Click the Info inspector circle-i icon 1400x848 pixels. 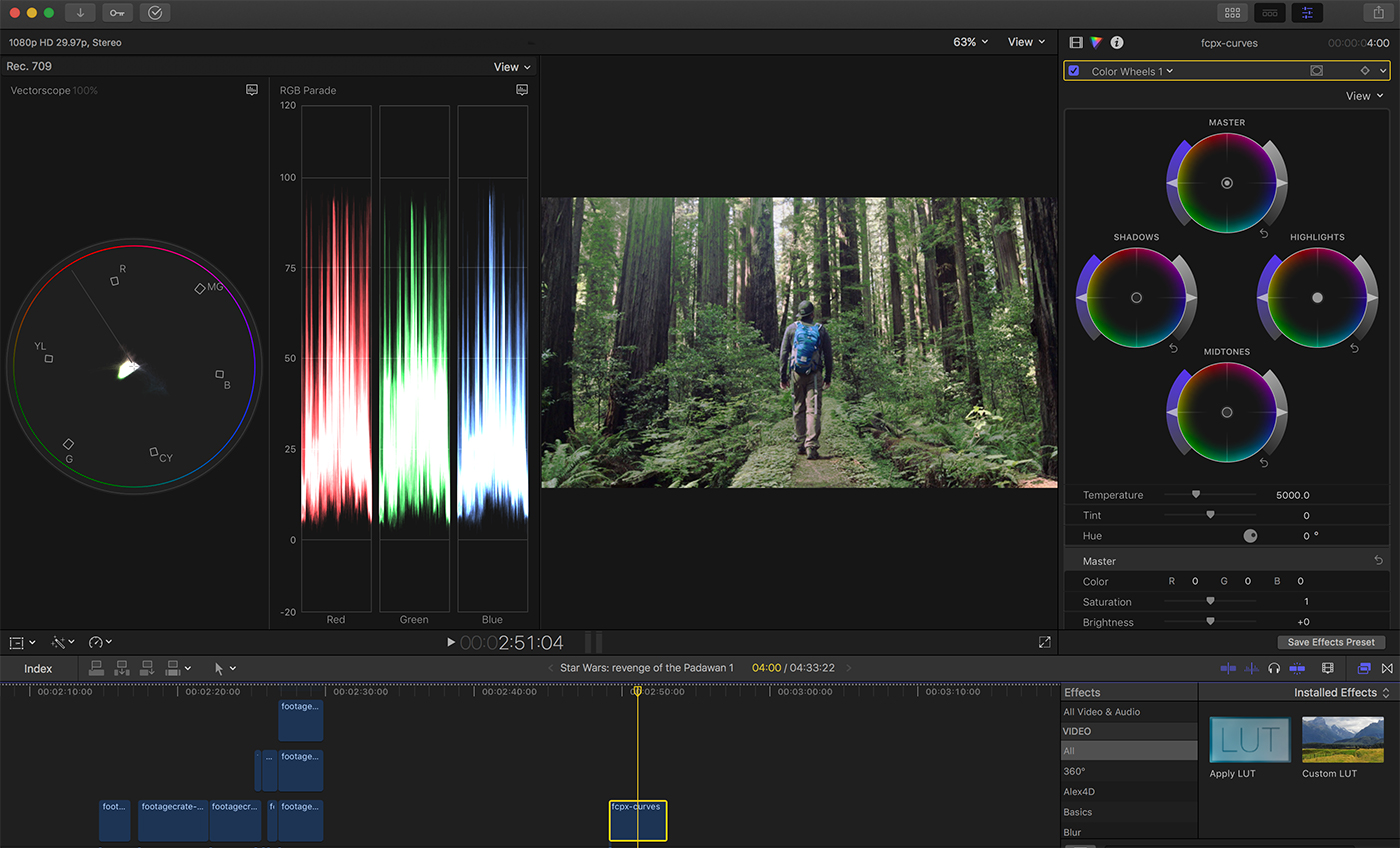pyautogui.click(x=1117, y=42)
